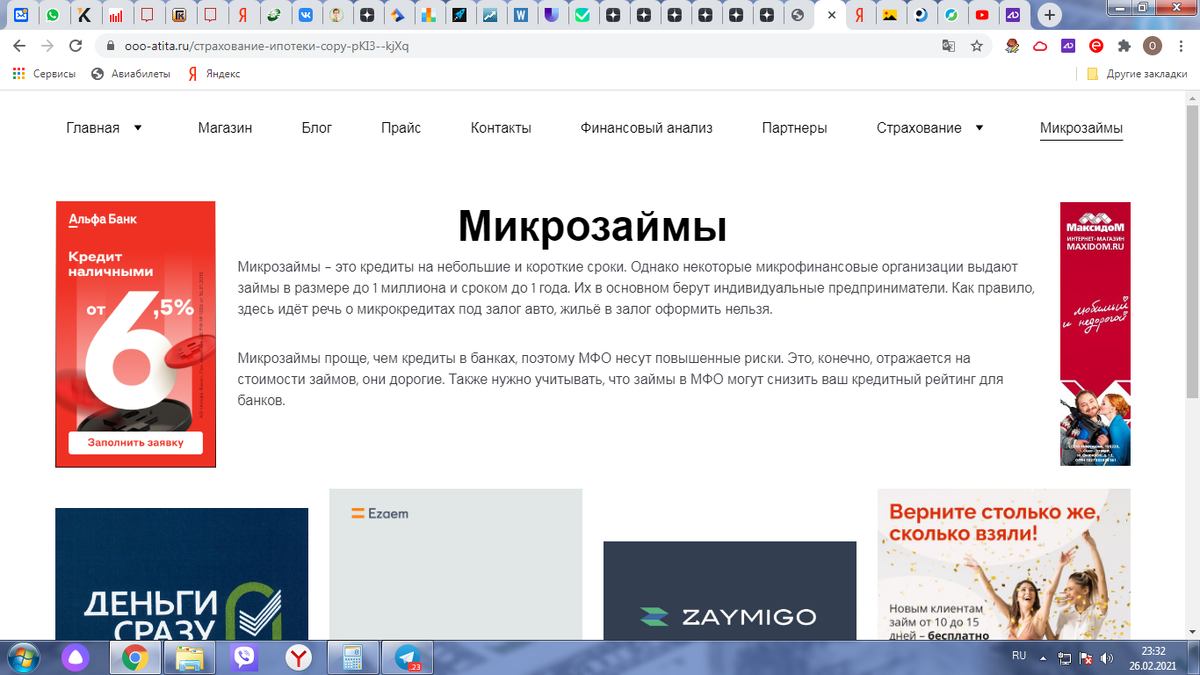
Task: Open Yandex Browser from the taskbar
Action: tap(298, 657)
